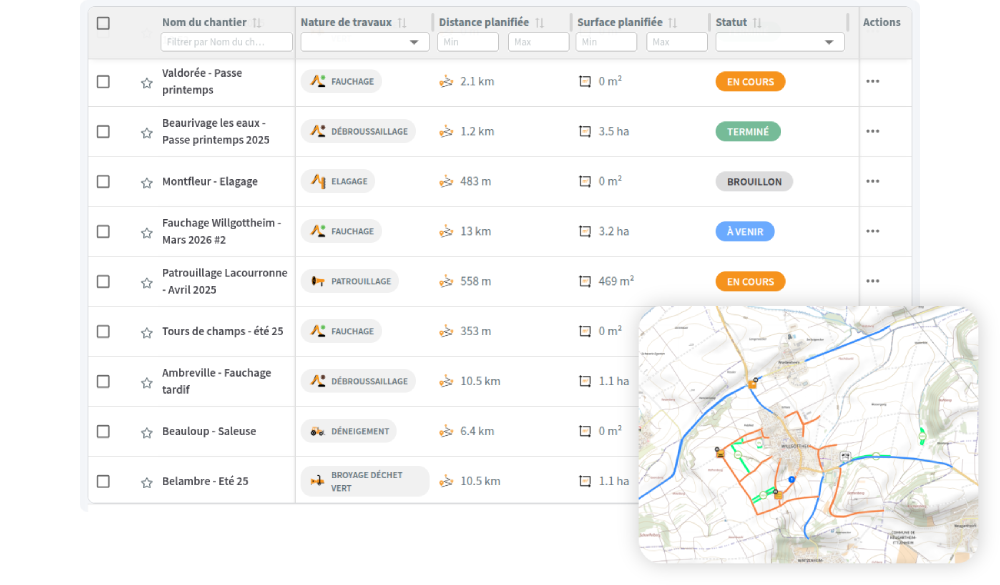Sort the Statut column
Viewport: 1000px width, 585px height.
[x=757, y=23]
